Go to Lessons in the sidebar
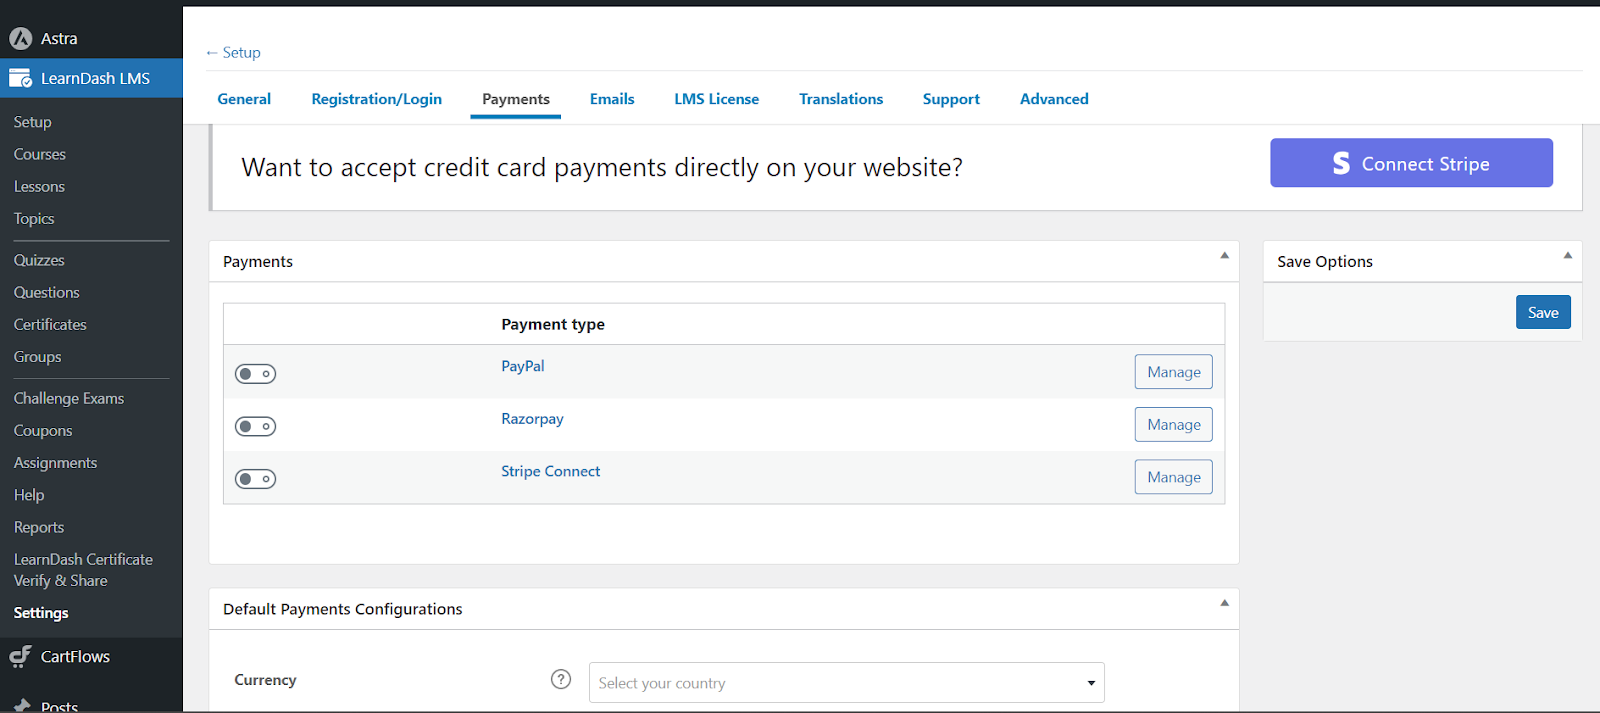Screen dimensions: 1600x713 [x=39, y=186]
